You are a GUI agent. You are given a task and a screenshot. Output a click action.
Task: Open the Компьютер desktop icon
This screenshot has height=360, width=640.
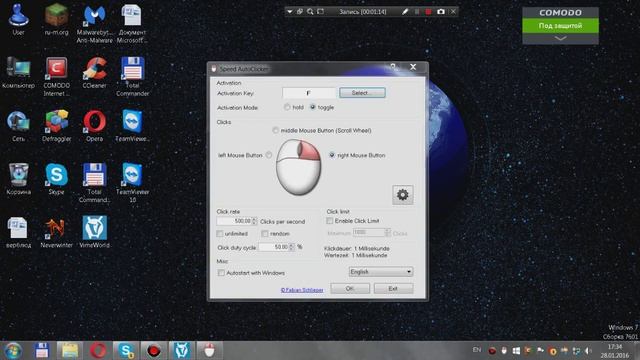(18, 72)
